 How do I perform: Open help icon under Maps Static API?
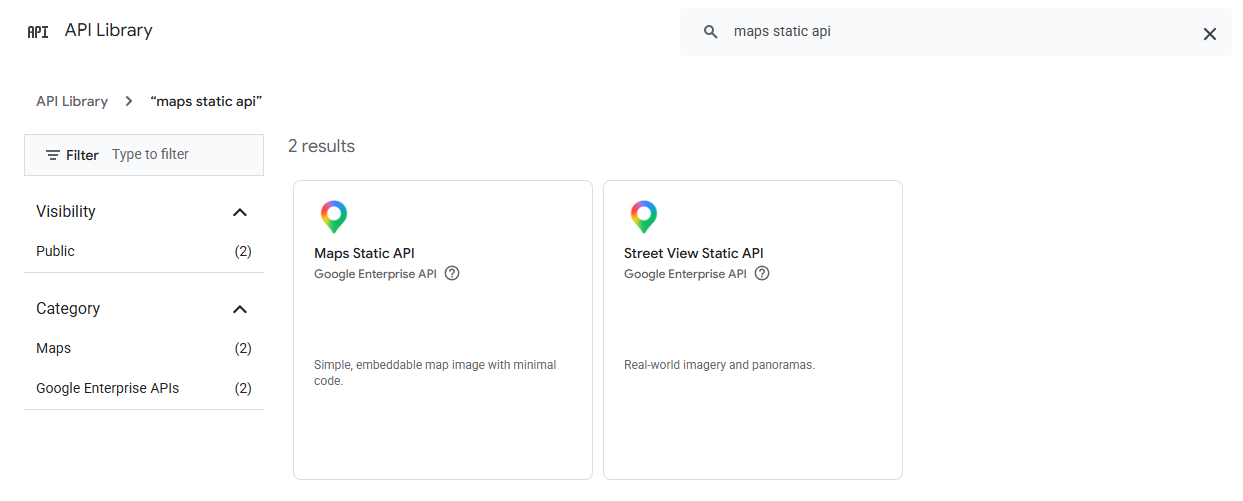(x=452, y=273)
